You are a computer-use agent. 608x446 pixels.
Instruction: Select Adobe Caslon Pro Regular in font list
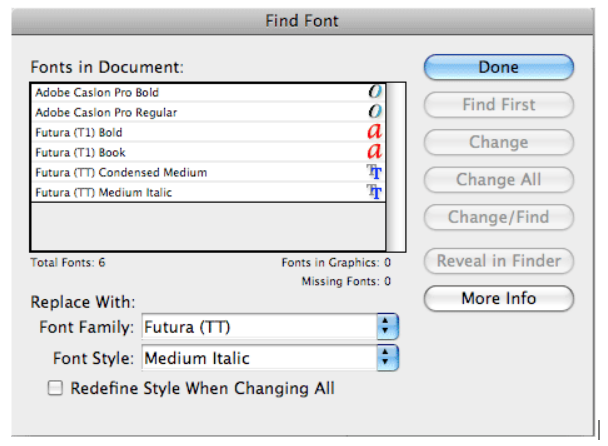point(209,112)
